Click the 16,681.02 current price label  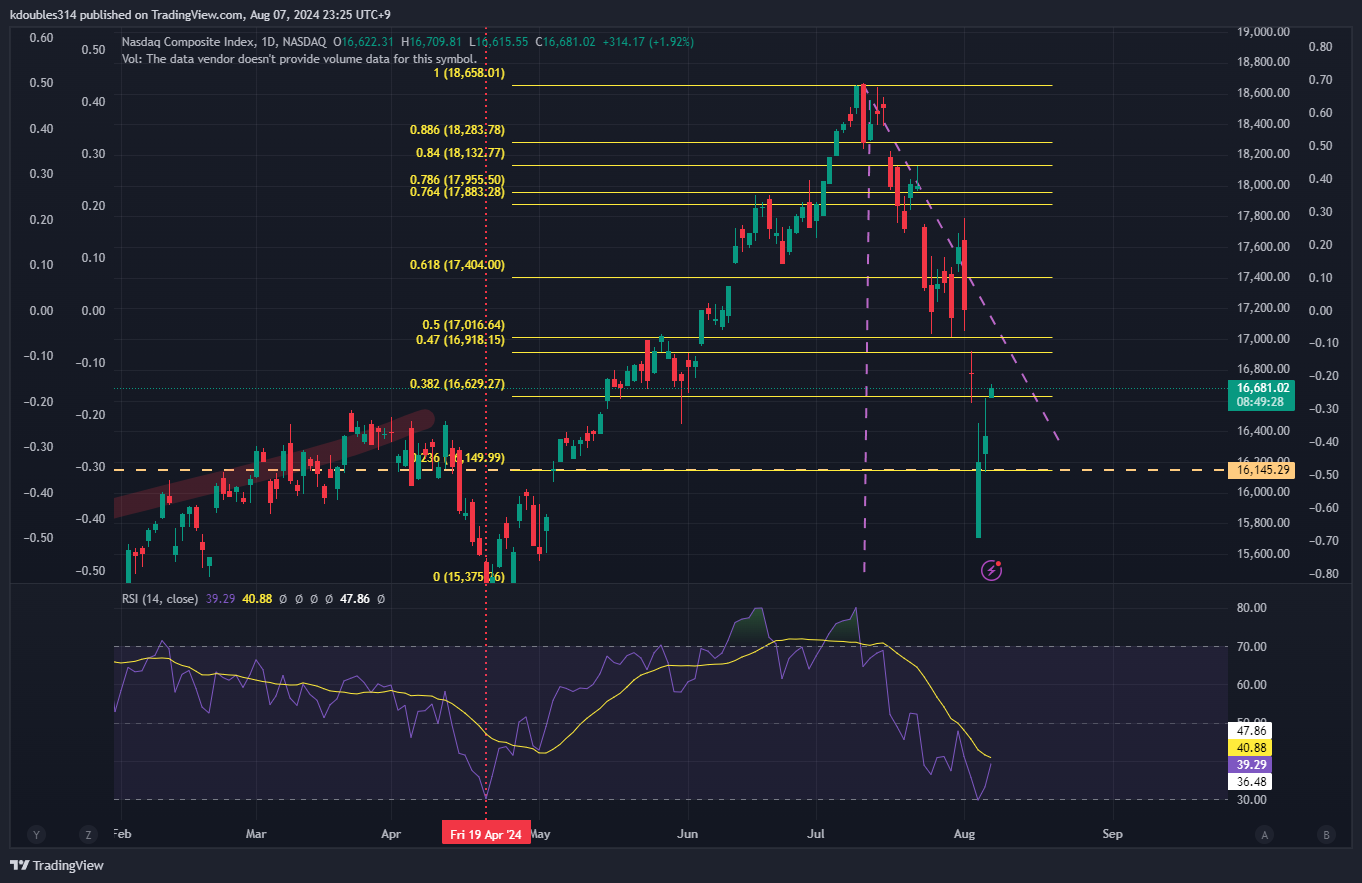tap(1264, 388)
